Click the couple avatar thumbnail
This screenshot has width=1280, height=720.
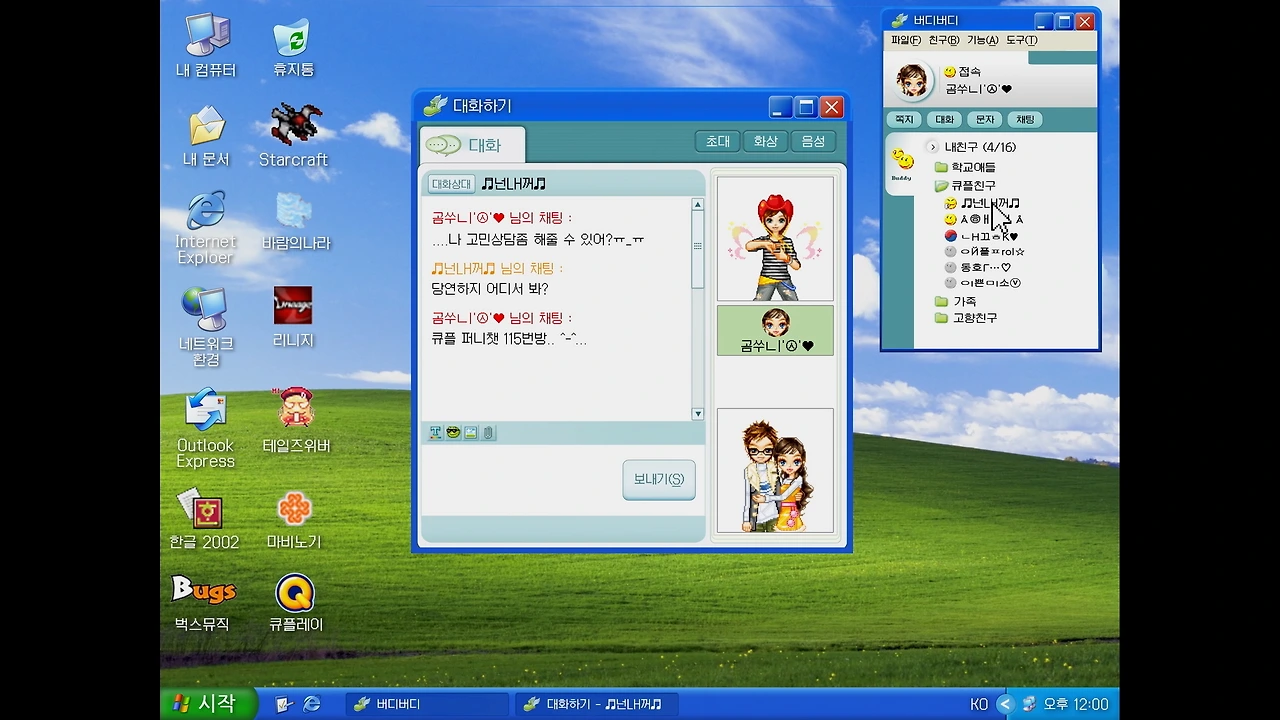(775, 470)
